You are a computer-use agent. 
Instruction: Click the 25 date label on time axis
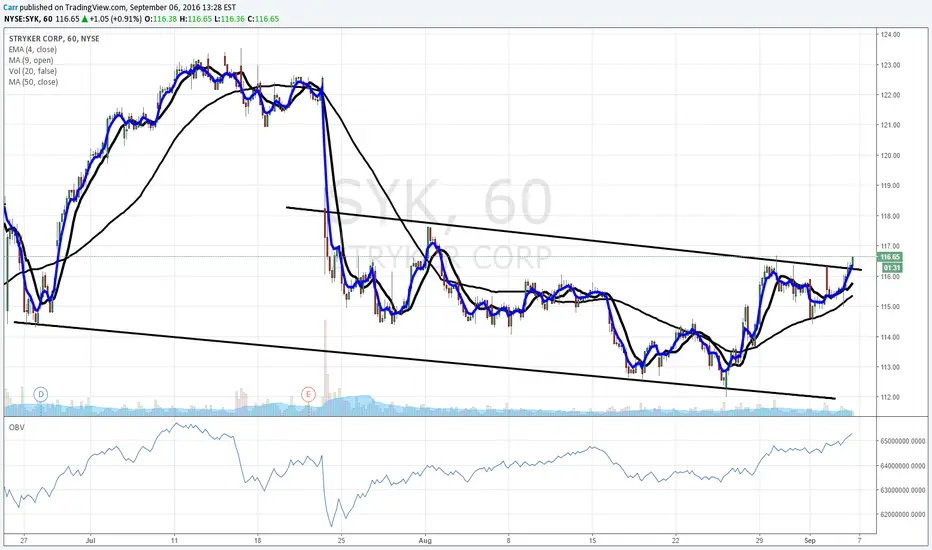pyautogui.click(x=341, y=540)
